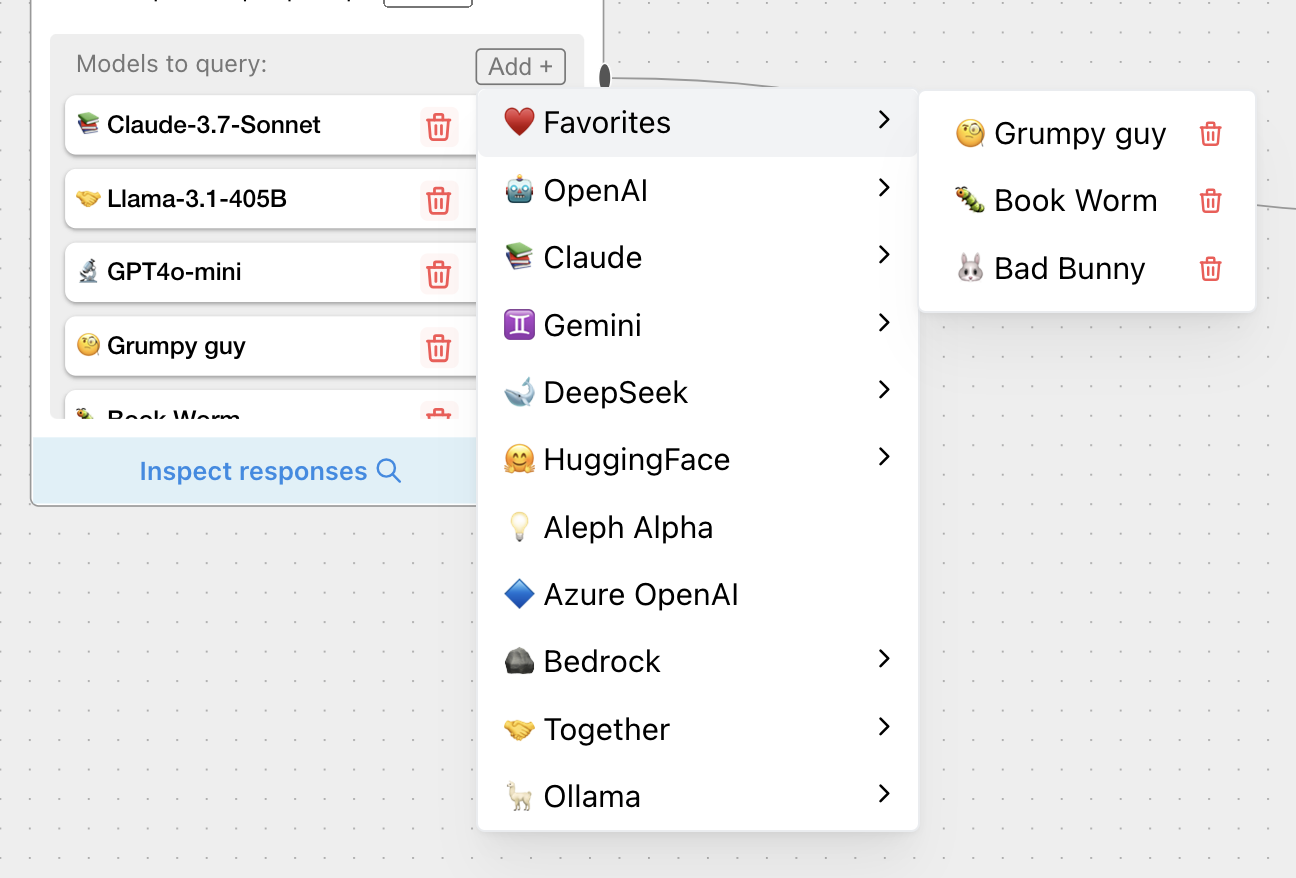
Task: Click trash icon beside GPT4o-mini
Action: tap(438, 274)
